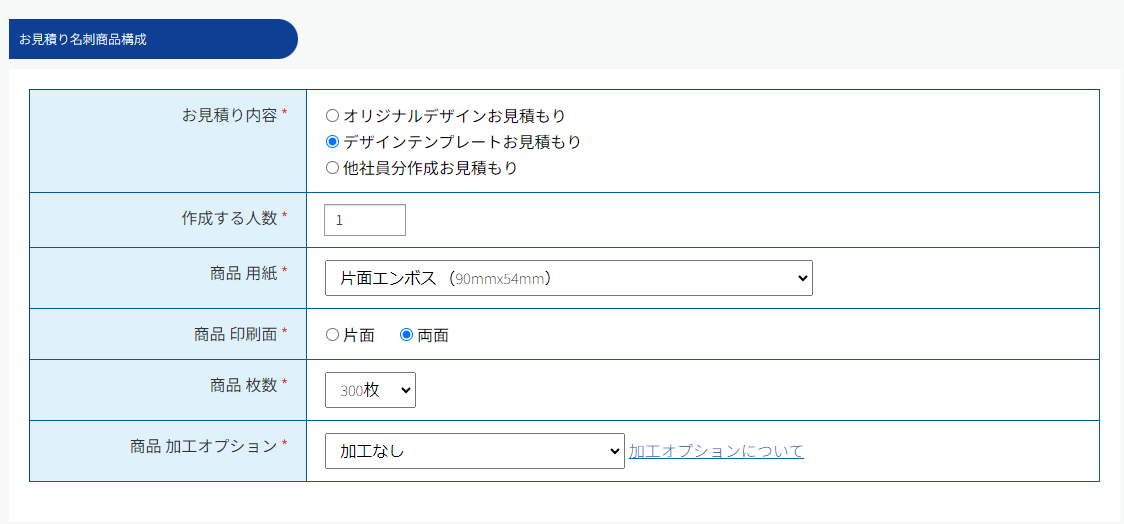Click the 商品 用紙 field label
Image resolution: width=1124 pixels, height=524 pixels.
point(243,273)
